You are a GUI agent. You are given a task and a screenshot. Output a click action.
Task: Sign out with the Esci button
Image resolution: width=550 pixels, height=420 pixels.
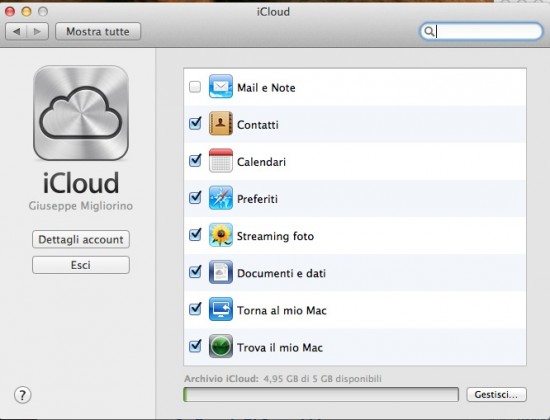point(81,265)
